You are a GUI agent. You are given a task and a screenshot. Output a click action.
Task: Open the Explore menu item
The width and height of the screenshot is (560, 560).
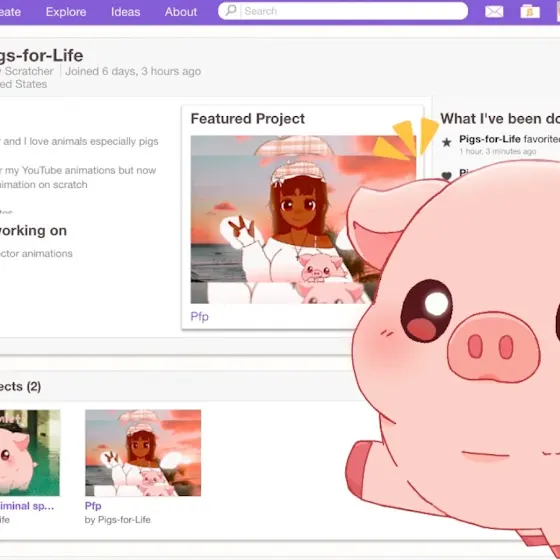[x=66, y=12]
